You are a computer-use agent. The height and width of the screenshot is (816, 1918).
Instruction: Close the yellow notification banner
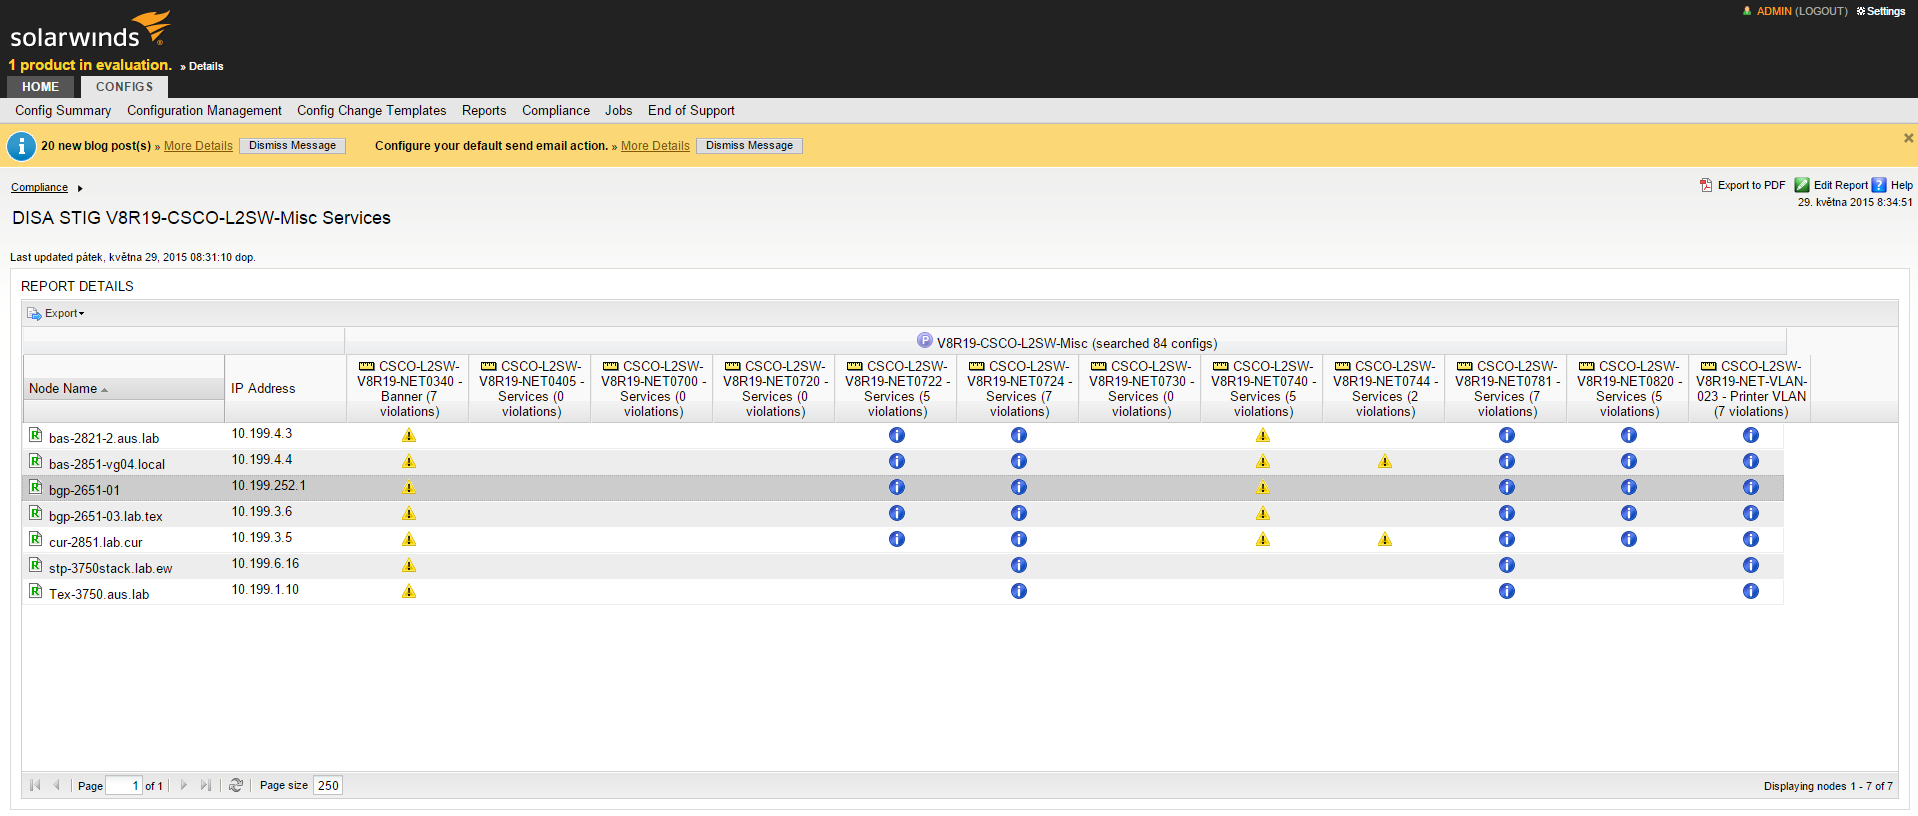1908,138
